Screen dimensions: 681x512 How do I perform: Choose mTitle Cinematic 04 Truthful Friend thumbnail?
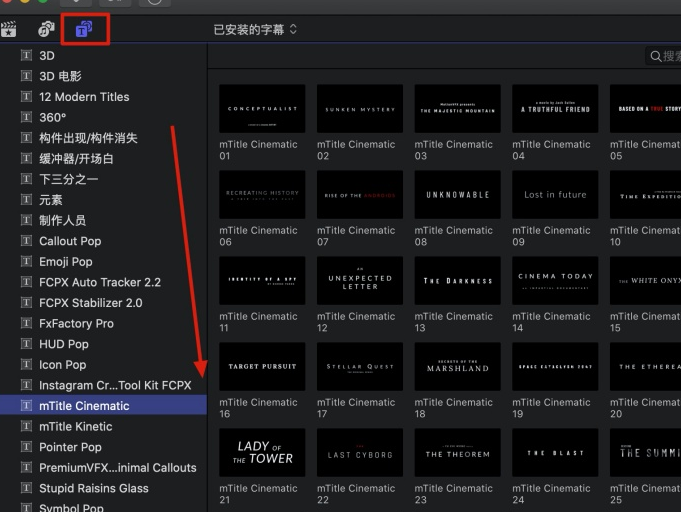coord(555,109)
